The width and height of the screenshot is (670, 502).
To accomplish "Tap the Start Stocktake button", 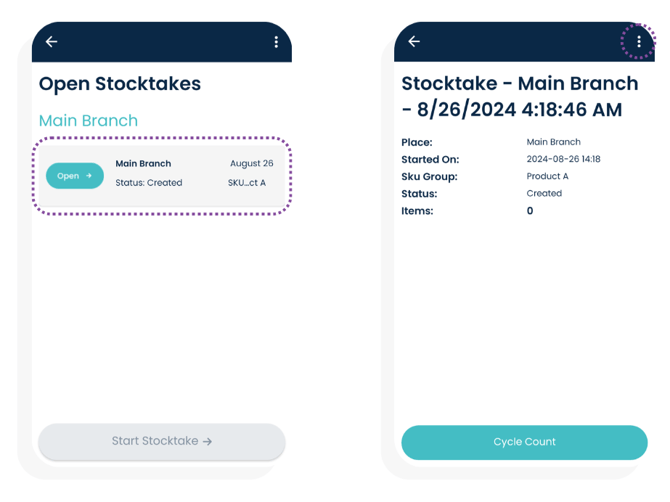I will [161, 441].
